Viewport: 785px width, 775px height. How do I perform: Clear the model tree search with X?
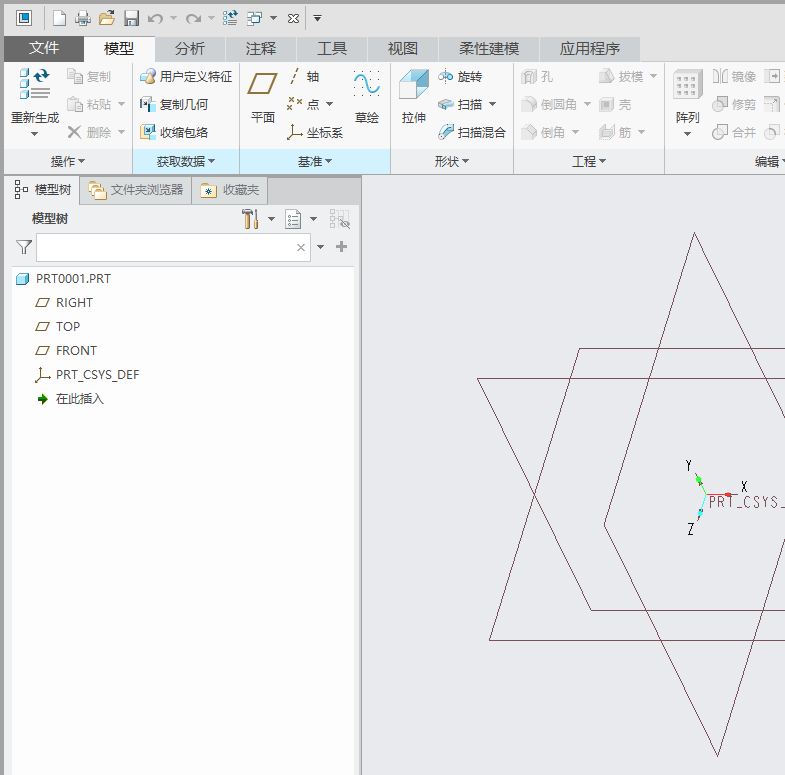(300, 247)
